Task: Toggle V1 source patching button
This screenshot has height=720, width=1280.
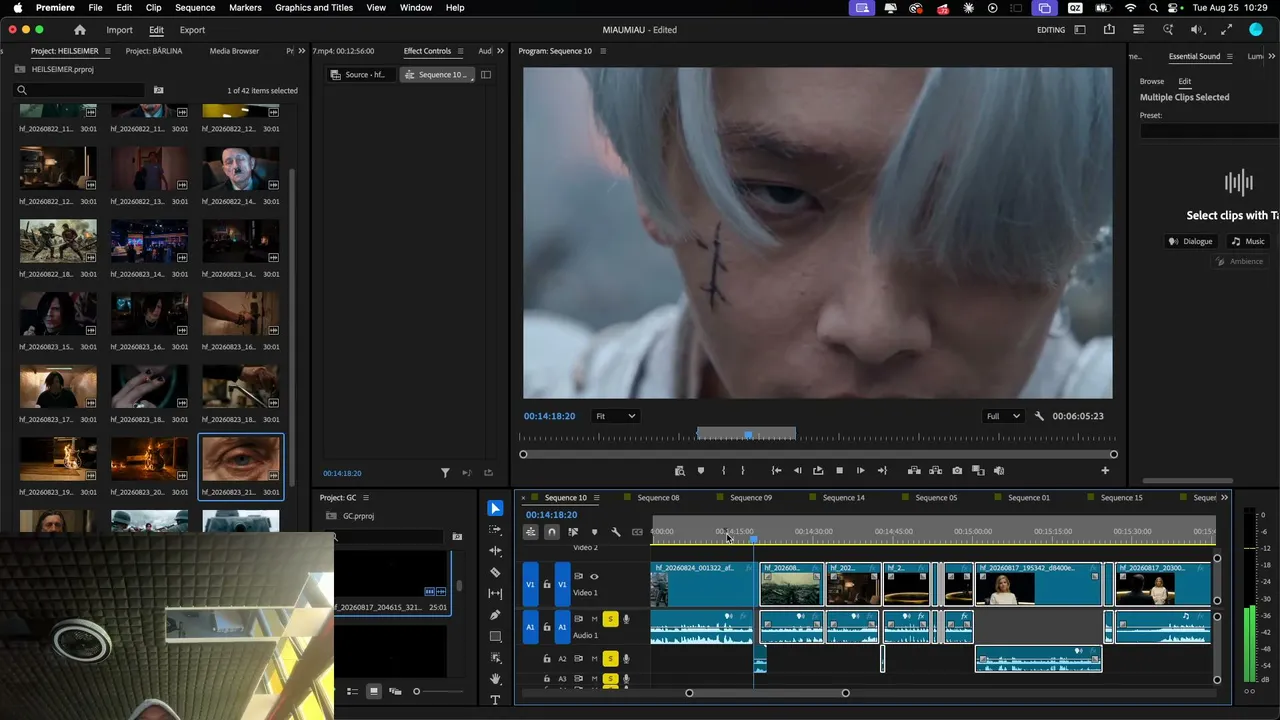Action: [530, 584]
